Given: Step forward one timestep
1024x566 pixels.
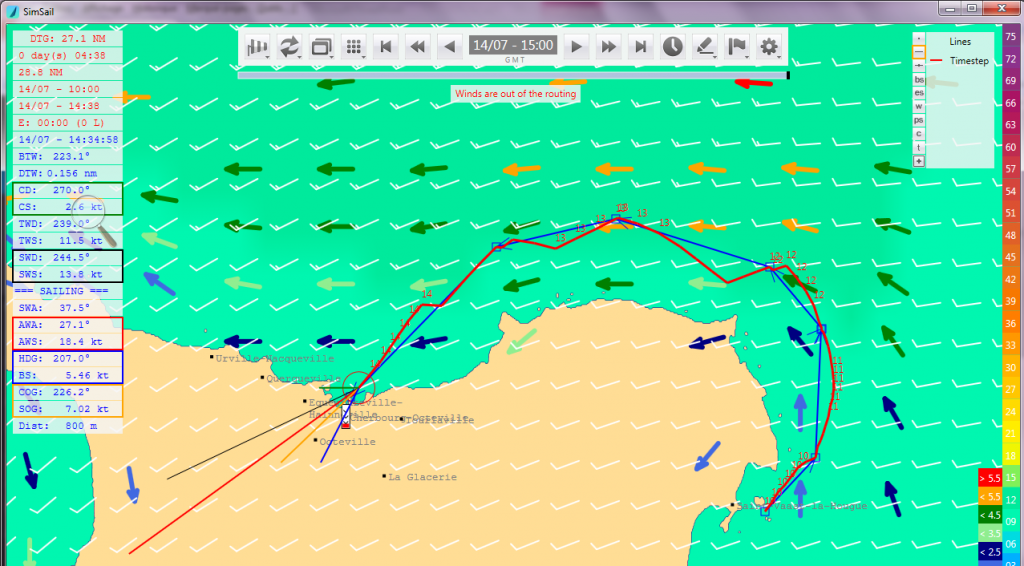Looking at the screenshot, I should click(x=576, y=46).
